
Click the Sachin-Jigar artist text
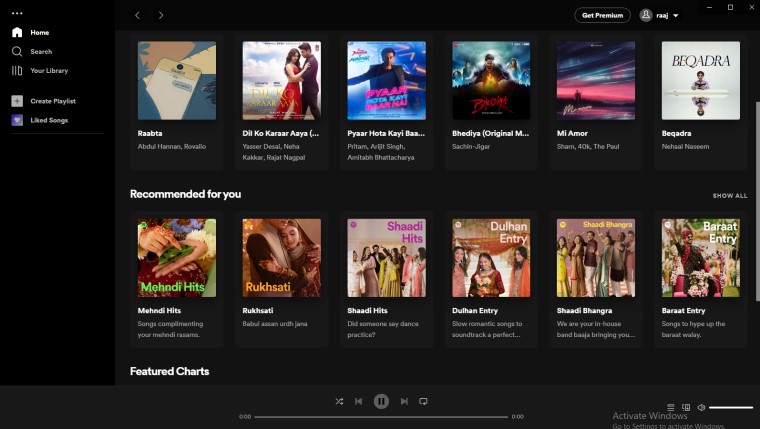click(471, 146)
